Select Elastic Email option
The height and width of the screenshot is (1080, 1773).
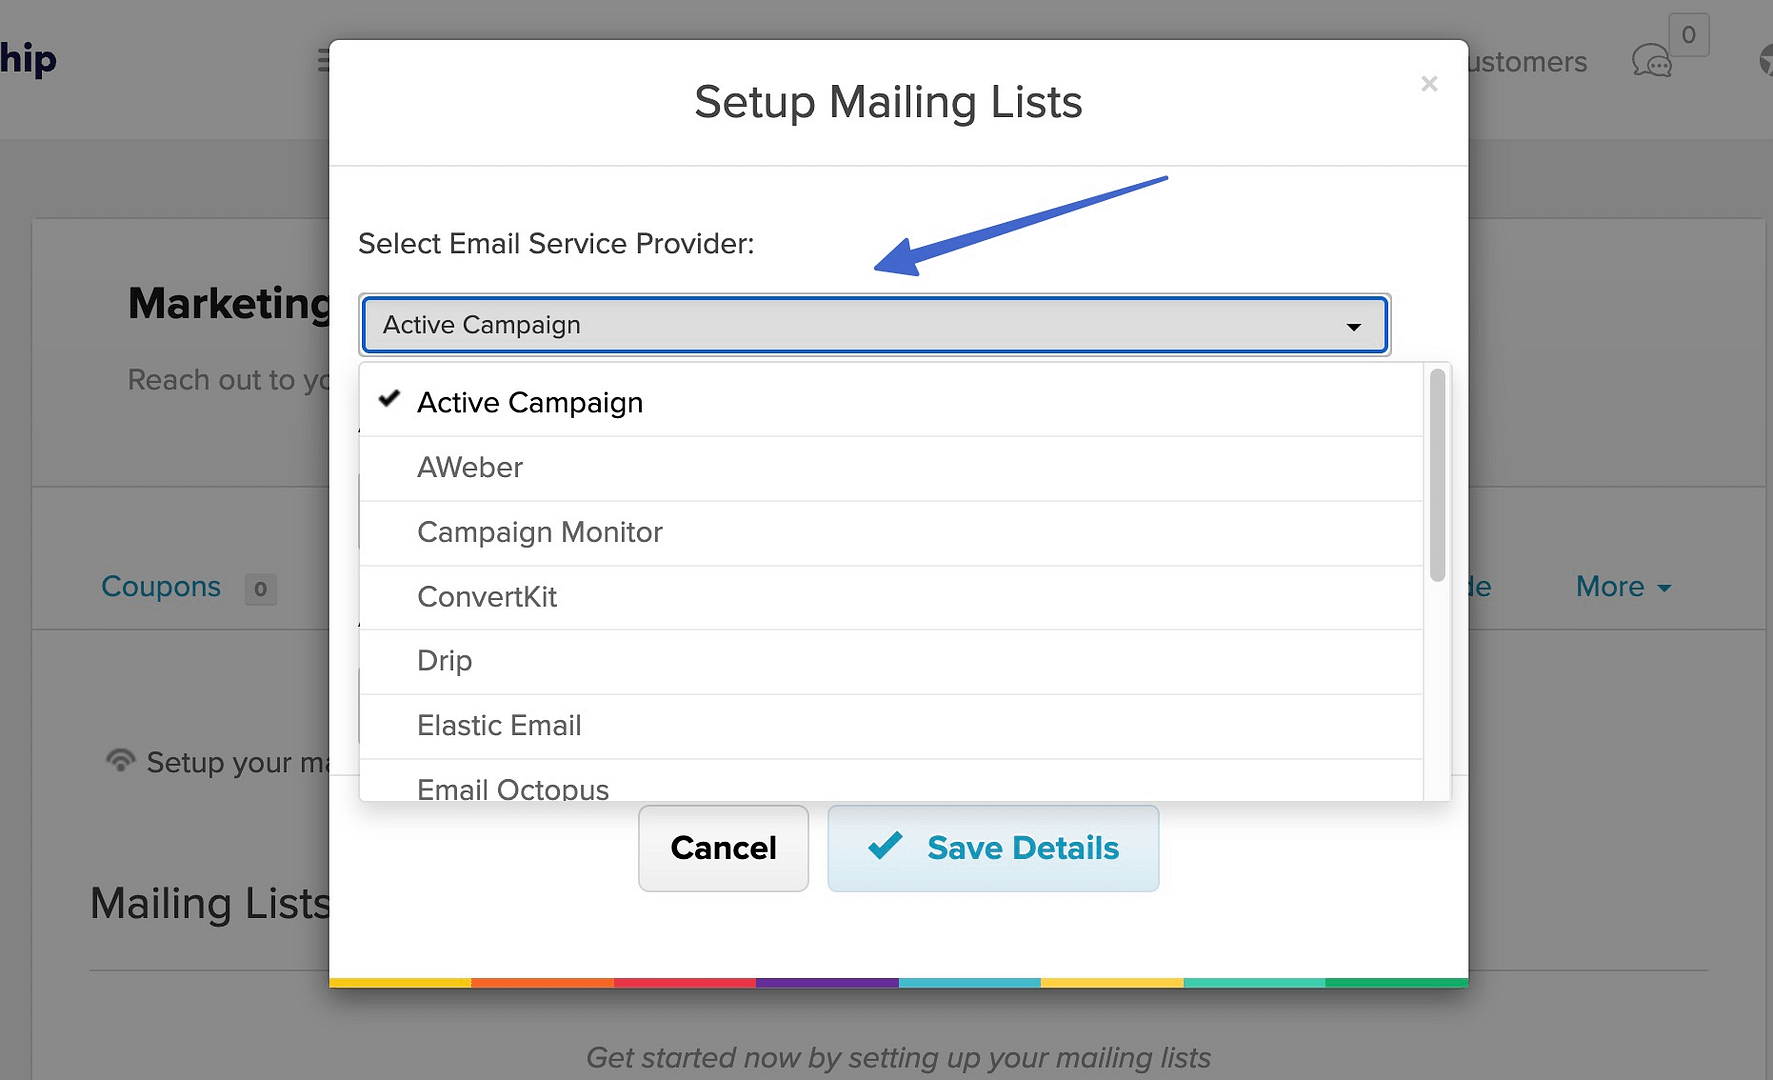pyautogui.click(x=499, y=726)
